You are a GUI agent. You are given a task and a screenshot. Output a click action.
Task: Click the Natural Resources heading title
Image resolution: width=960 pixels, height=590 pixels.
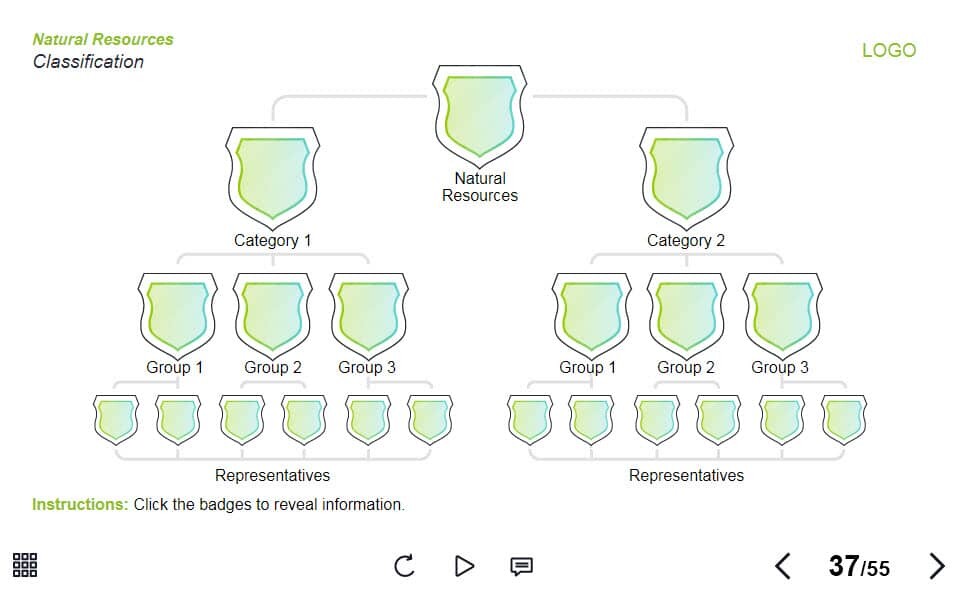coord(102,39)
